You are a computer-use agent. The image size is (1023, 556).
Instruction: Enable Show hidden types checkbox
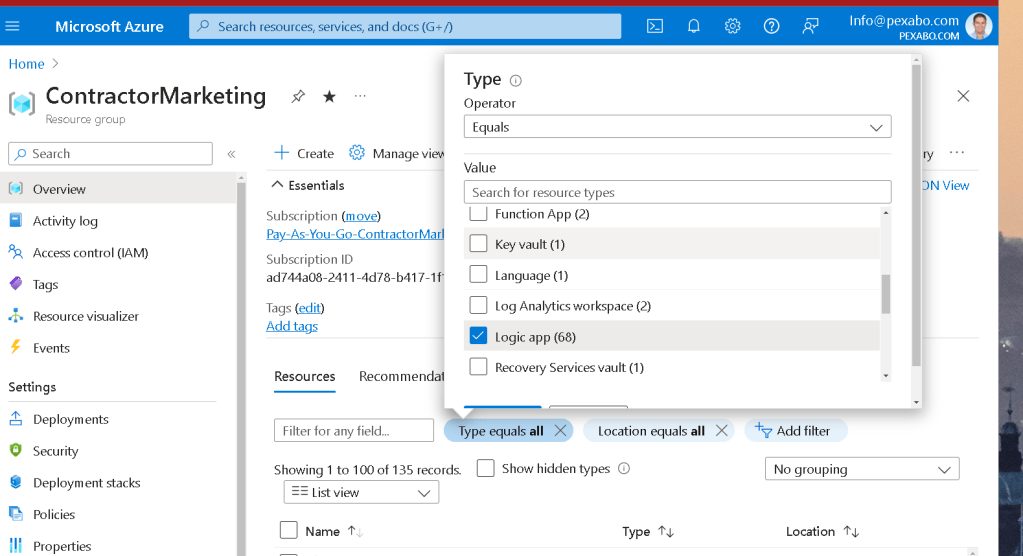tap(485, 468)
